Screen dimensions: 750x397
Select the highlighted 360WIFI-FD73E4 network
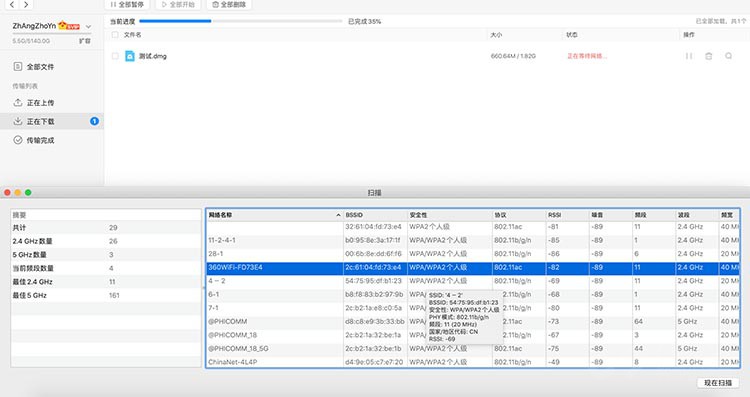473,267
